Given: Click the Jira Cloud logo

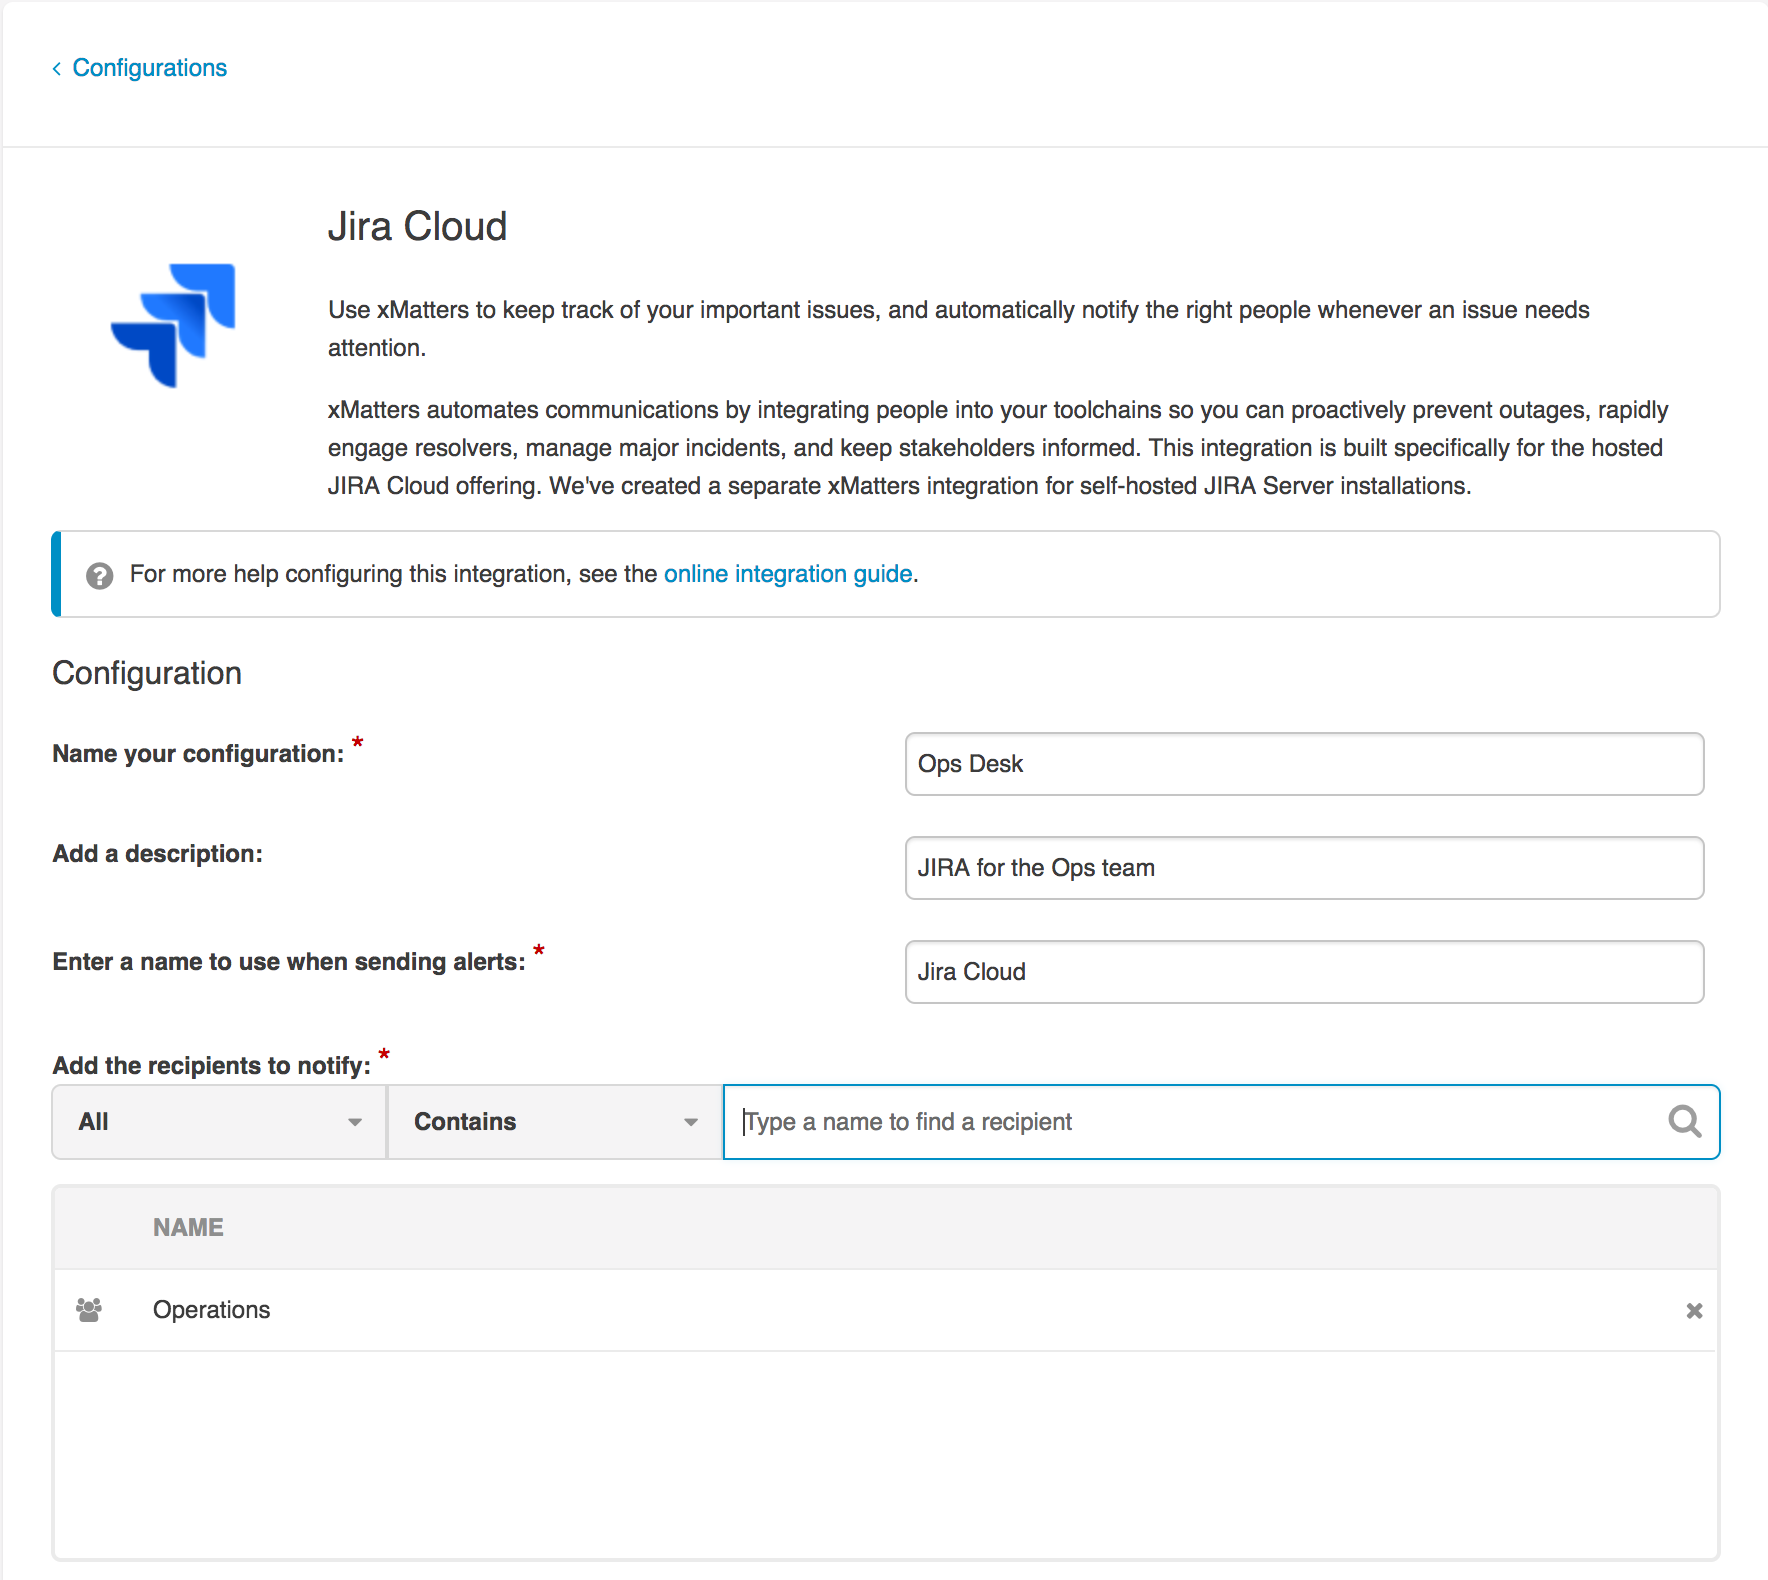Looking at the screenshot, I should (174, 325).
